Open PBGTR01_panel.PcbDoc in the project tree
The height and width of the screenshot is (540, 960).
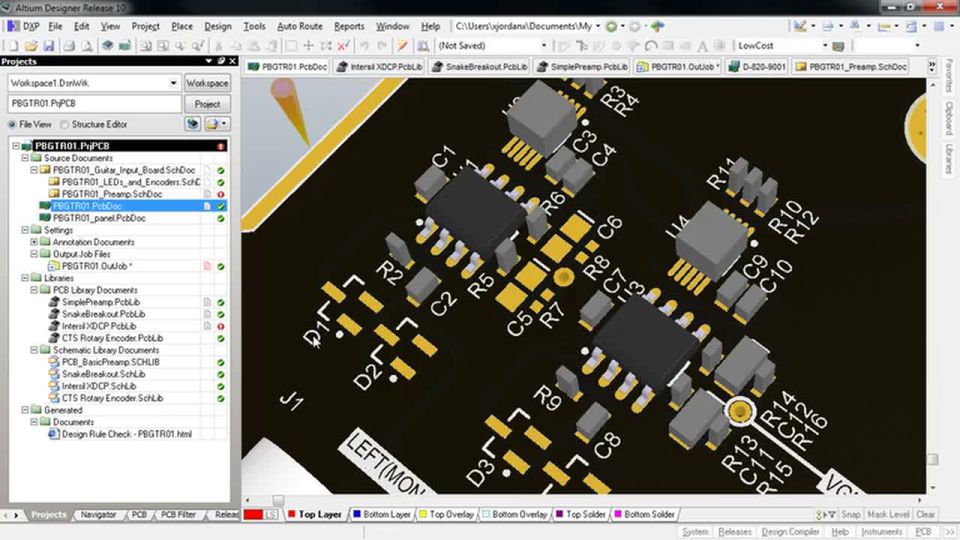click(99, 218)
